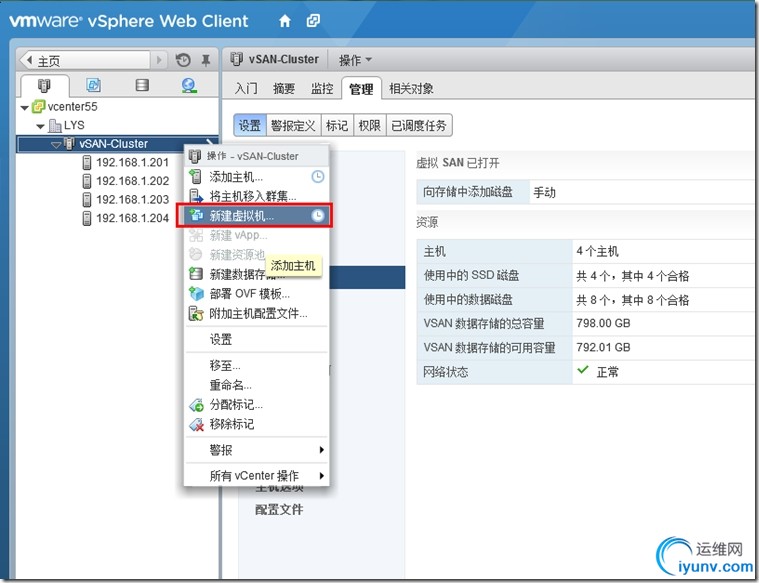The height and width of the screenshot is (583, 759).
Task: Select 设置 in context menu
Action: pyautogui.click(x=257, y=339)
